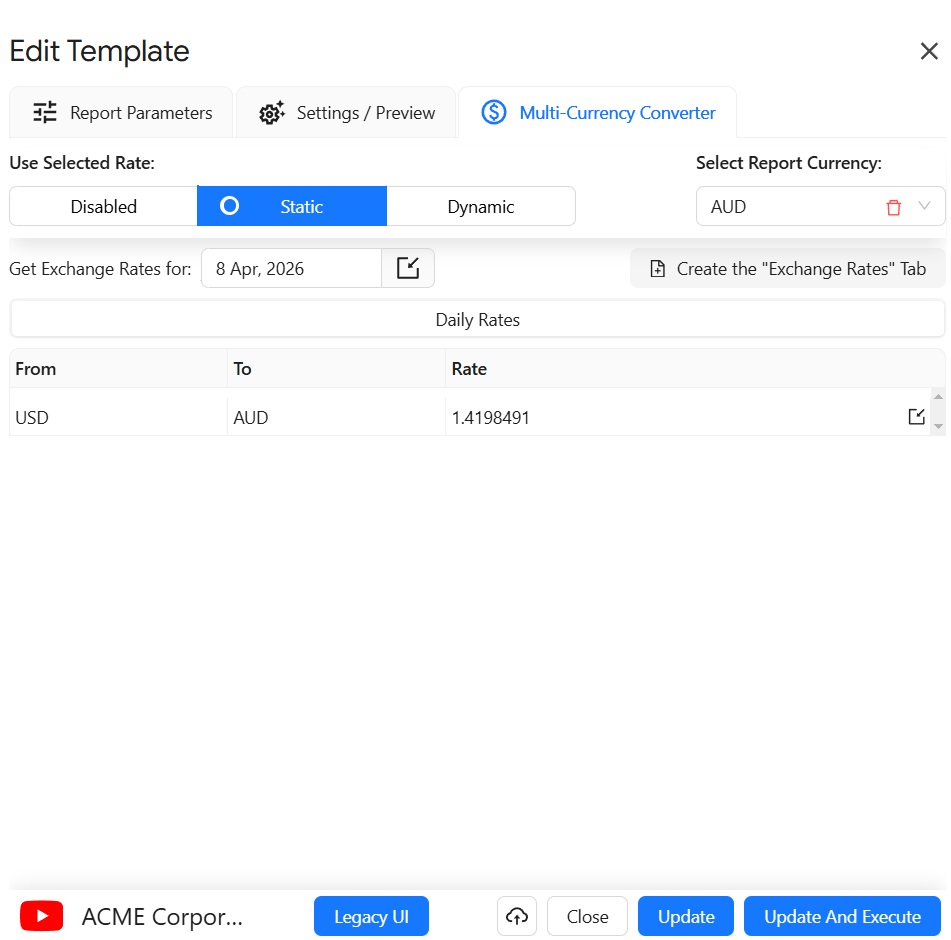Expand the Select Report Currency dropdown
Image resolution: width=951 pixels, height=940 pixels.
pyautogui.click(x=924, y=207)
